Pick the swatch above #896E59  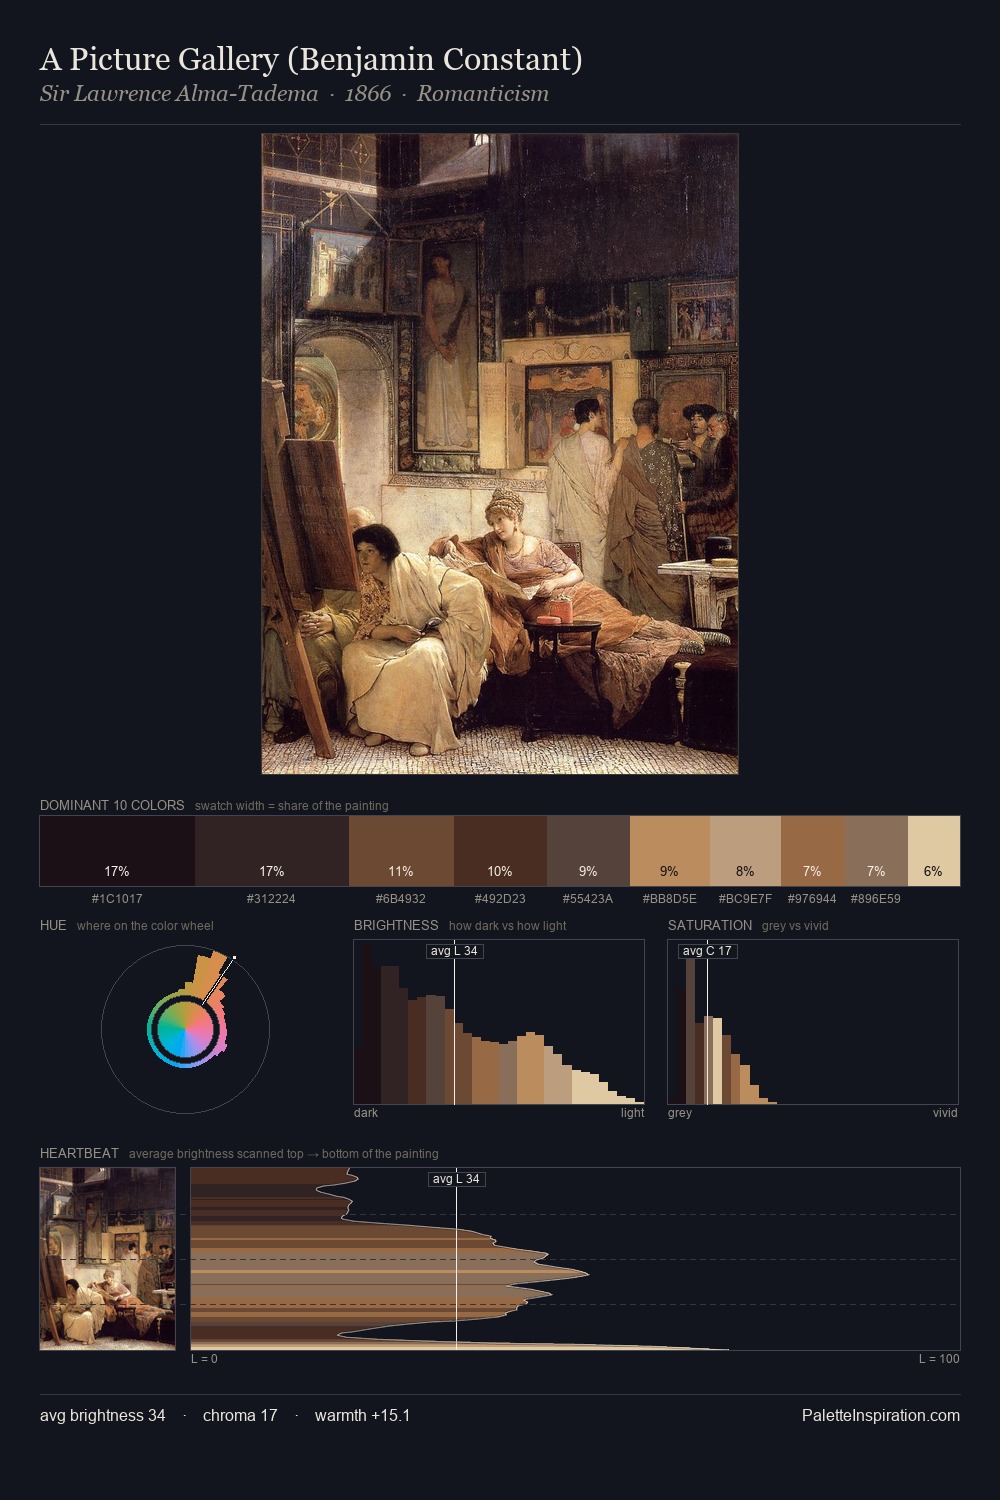click(876, 851)
